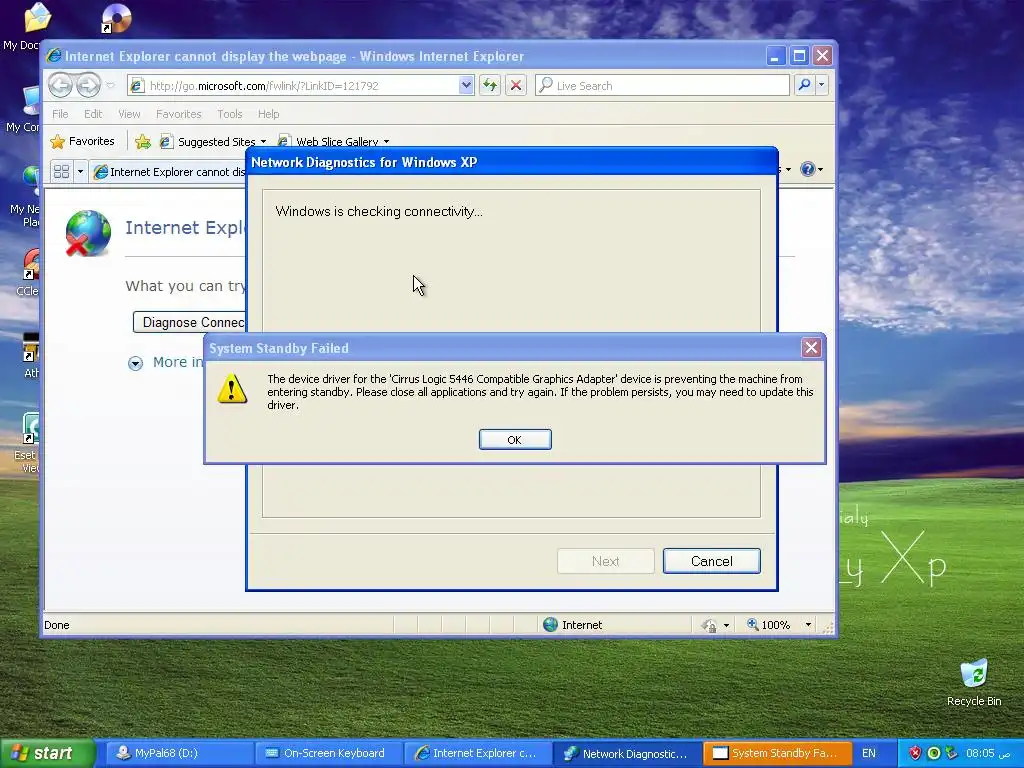The image size is (1024, 768).
Task: Open the File menu in IE
Action: click(x=60, y=114)
